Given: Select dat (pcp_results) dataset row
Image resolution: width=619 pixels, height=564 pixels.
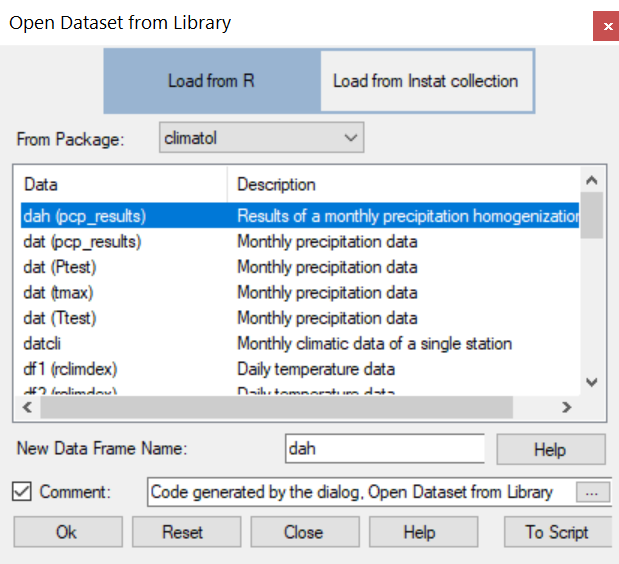Looking at the screenshot, I should coord(300,242).
